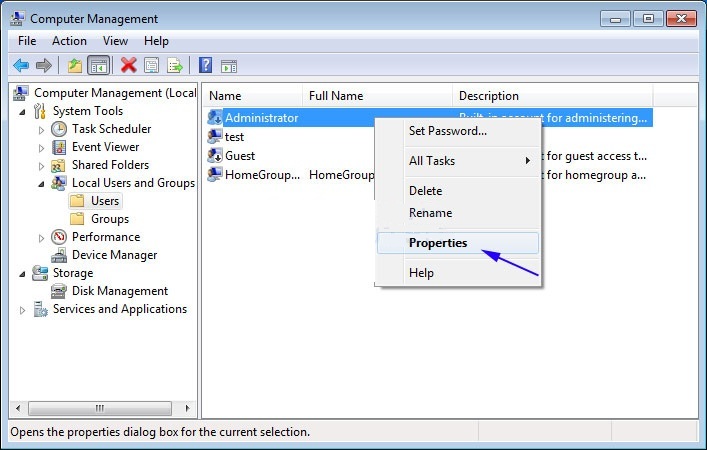Open the Action menu in menu bar
The height and width of the screenshot is (450, 707).
pyautogui.click(x=69, y=41)
